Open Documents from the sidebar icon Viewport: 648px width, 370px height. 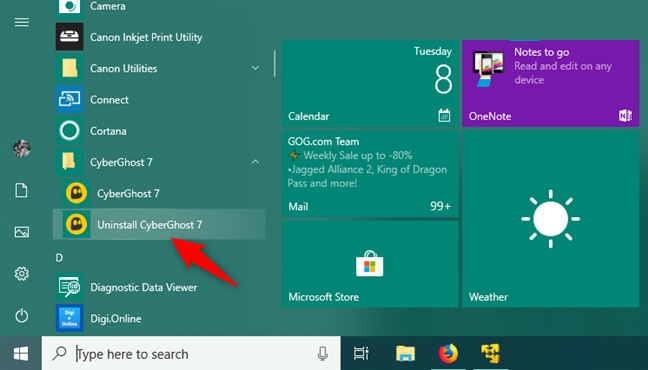tap(21, 190)
